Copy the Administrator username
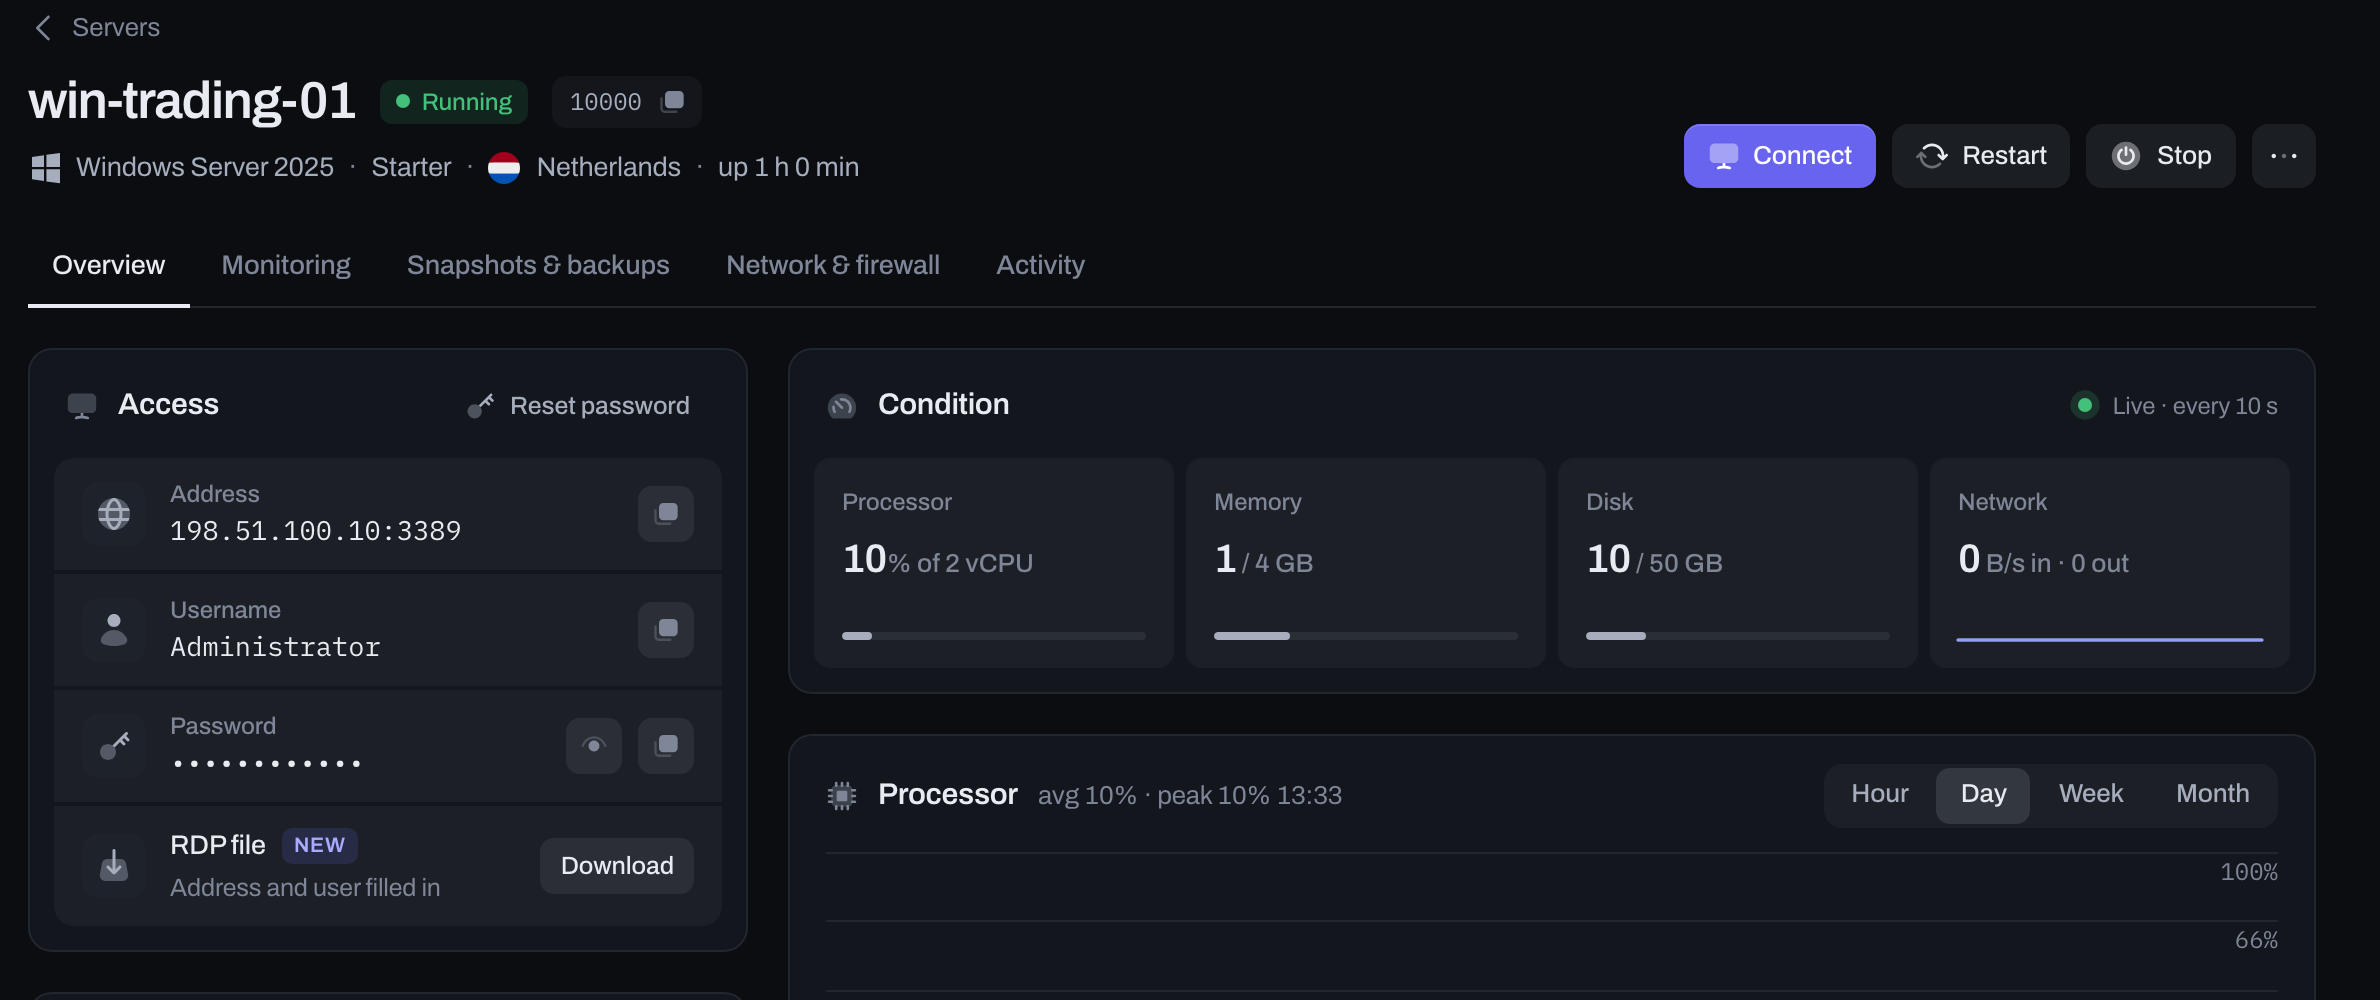Screen dimensions: 2380x1000 [x=666, y=630]
